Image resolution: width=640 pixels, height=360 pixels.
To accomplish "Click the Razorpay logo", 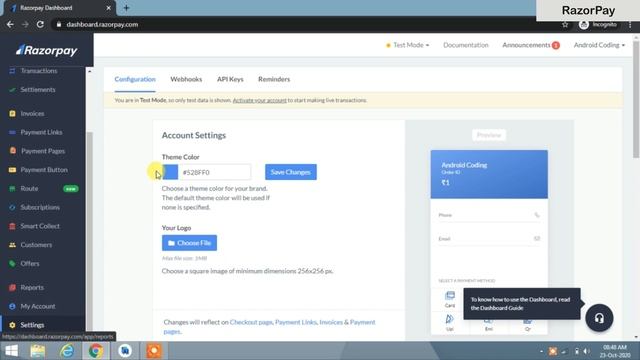I will (47, 50).
